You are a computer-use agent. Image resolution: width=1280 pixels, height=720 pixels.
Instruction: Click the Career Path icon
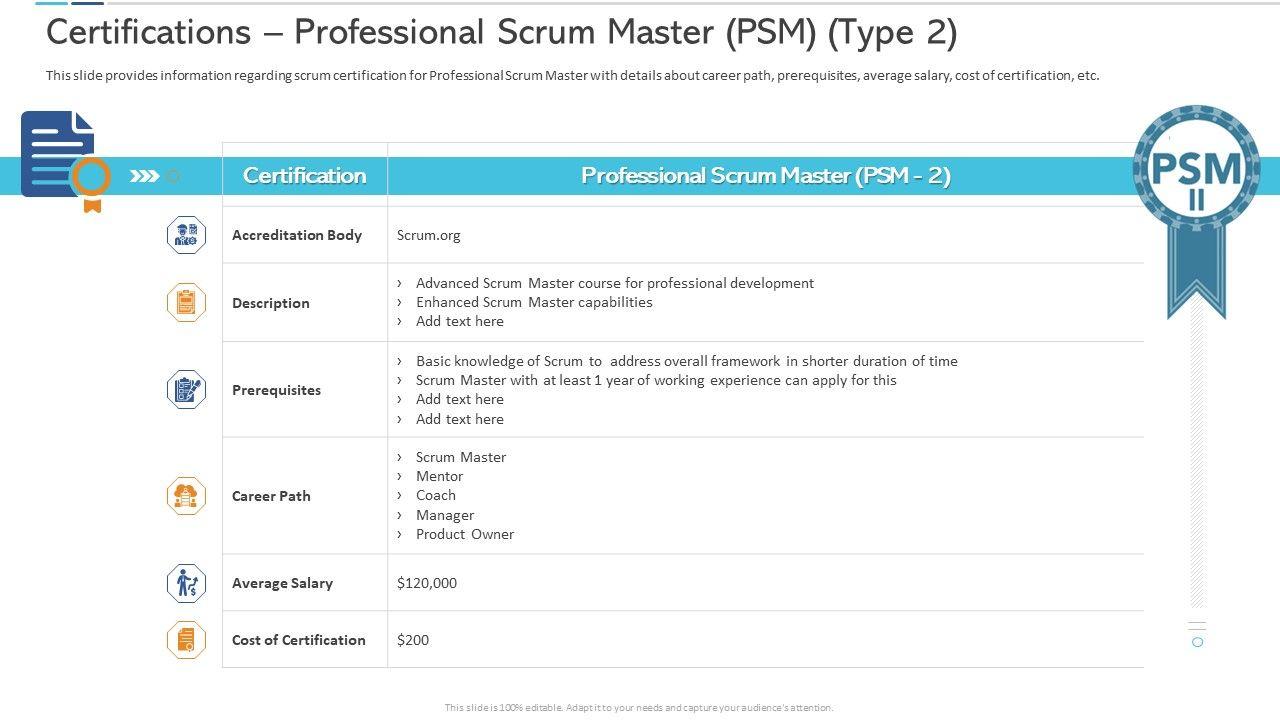186,496
